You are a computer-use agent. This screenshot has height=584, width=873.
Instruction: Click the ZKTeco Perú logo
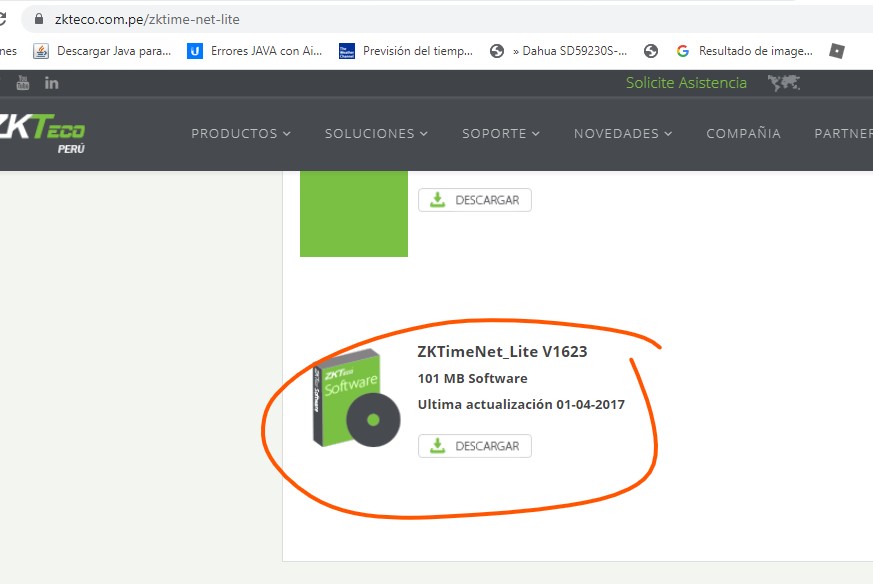pos(42,133)
